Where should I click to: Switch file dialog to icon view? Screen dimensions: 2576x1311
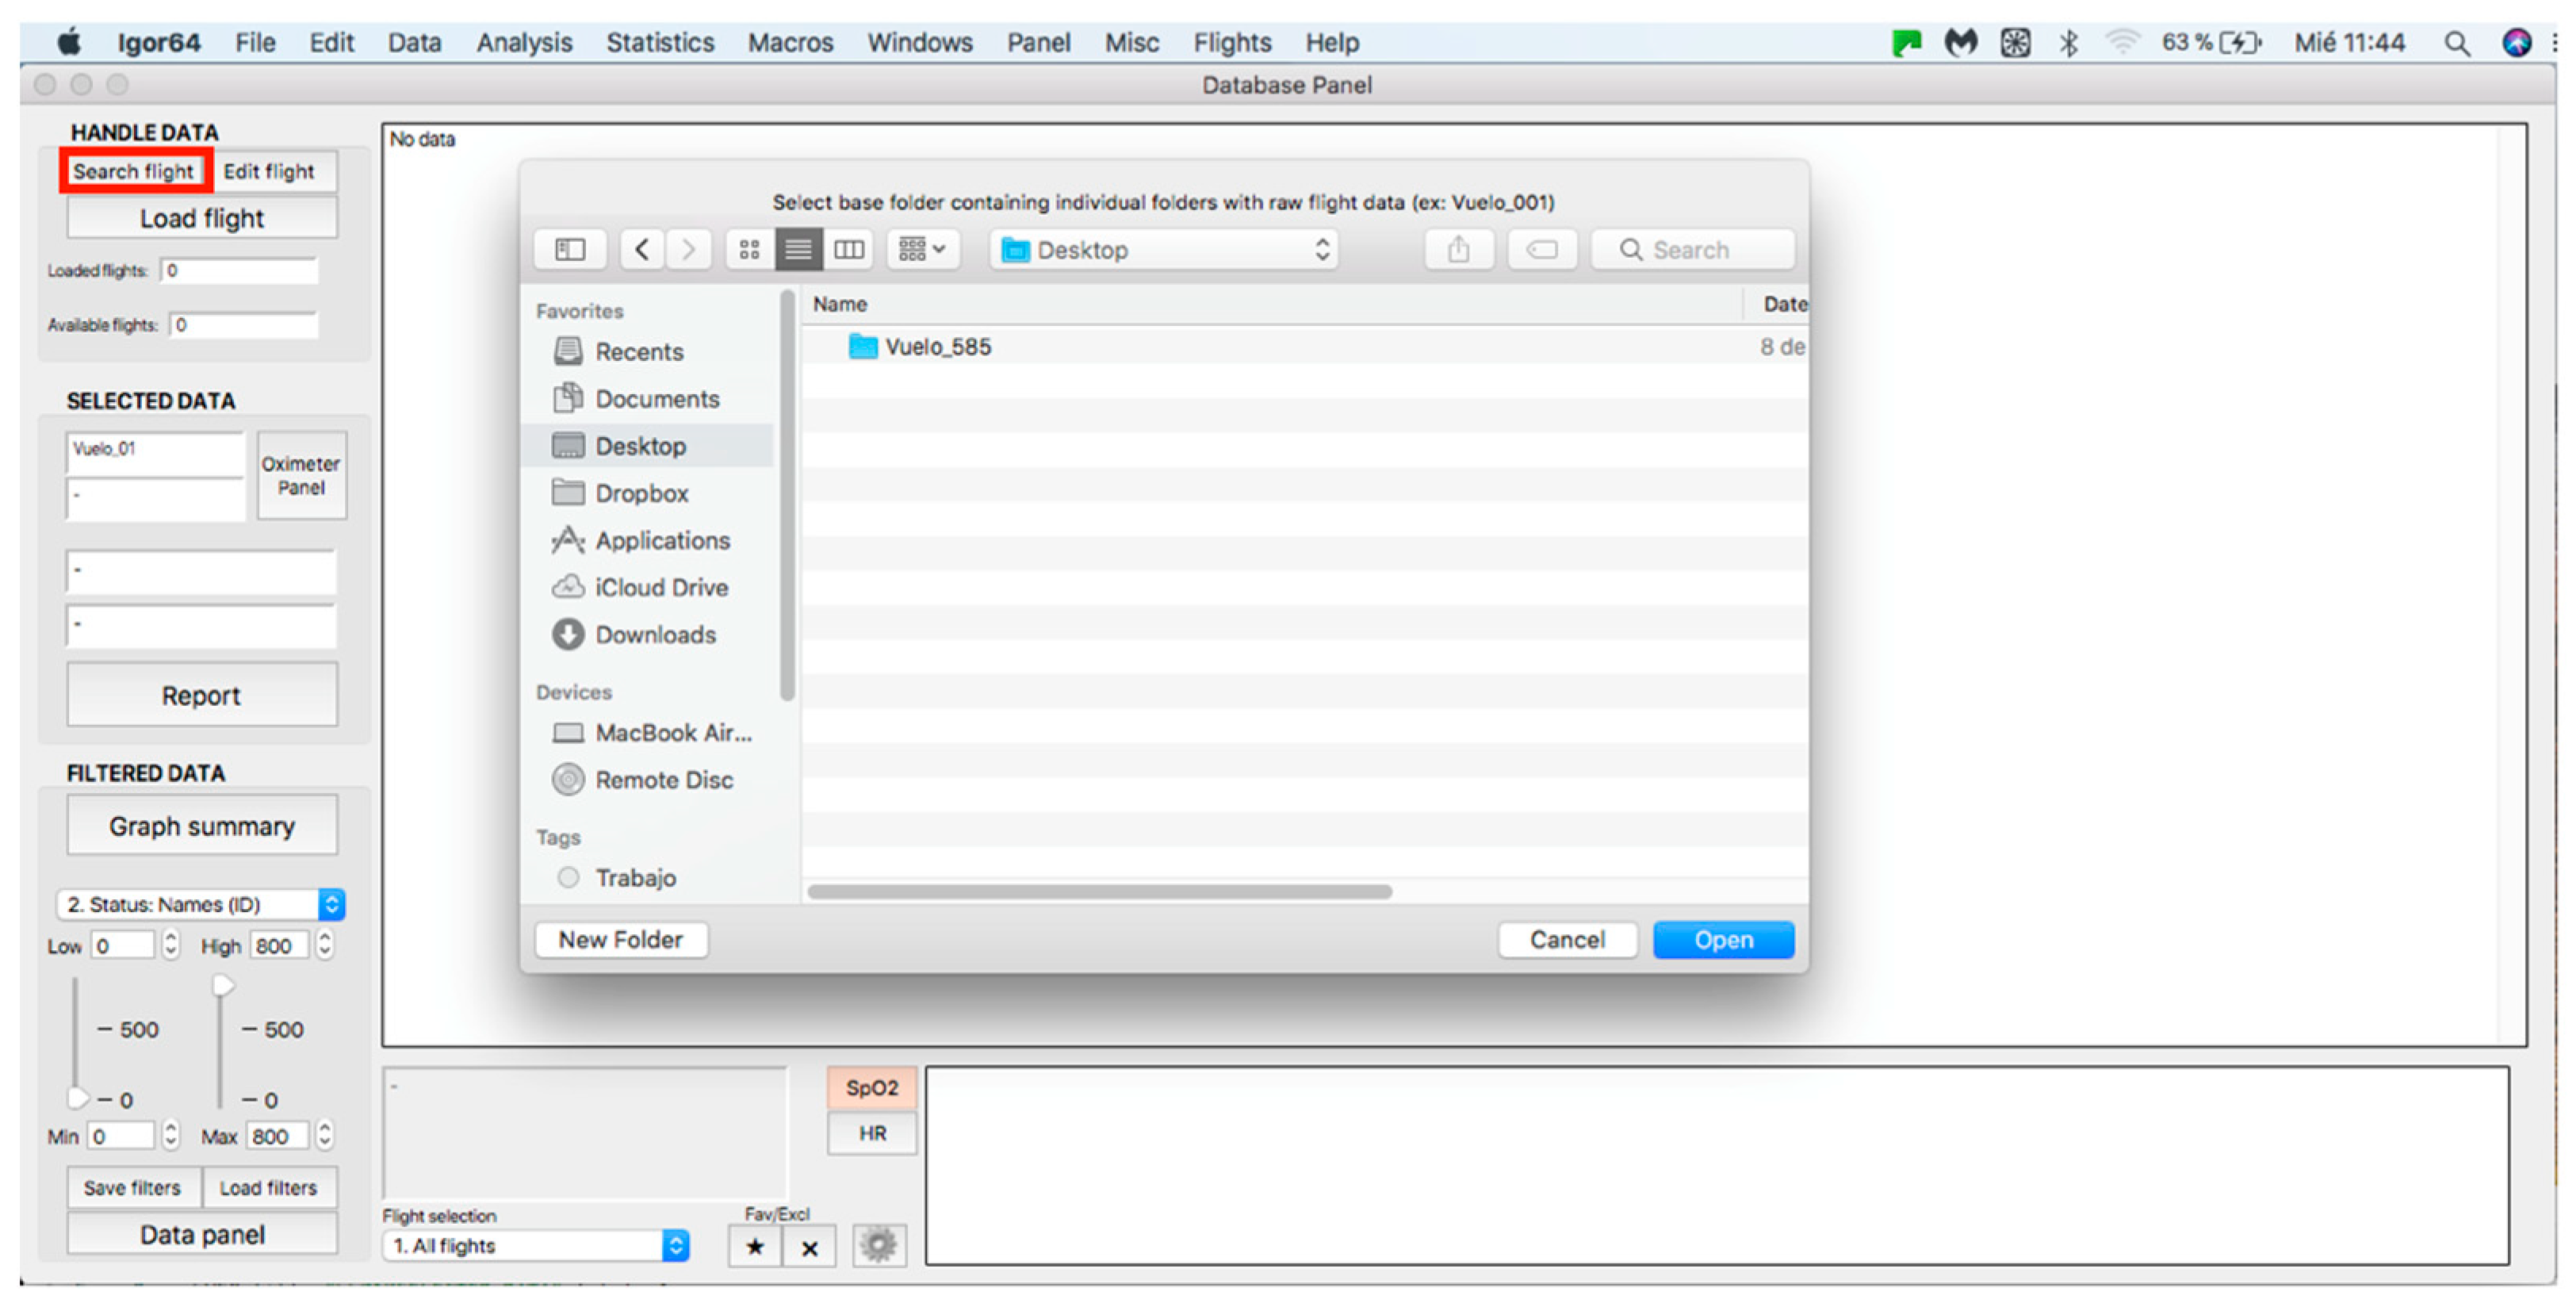[x=749, y=249]
